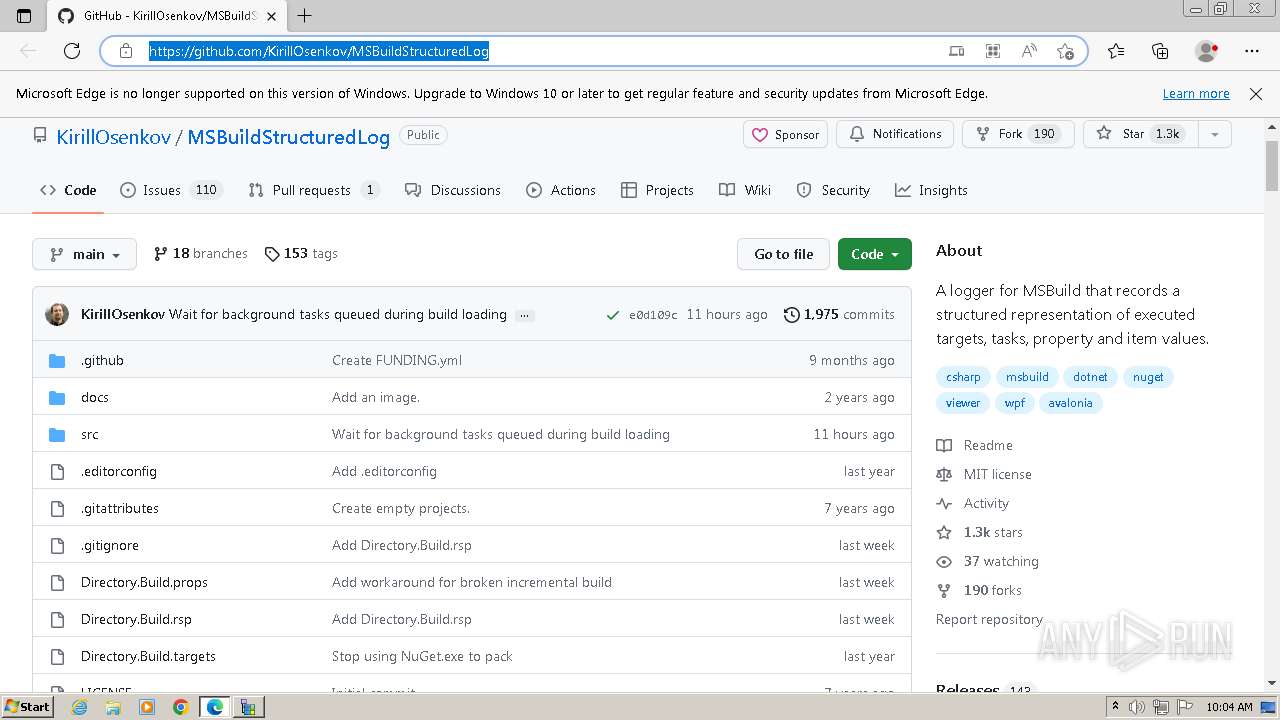1280x720 pixels.
Task: Click the Edge taskbar icon
Action: [215, 707]
